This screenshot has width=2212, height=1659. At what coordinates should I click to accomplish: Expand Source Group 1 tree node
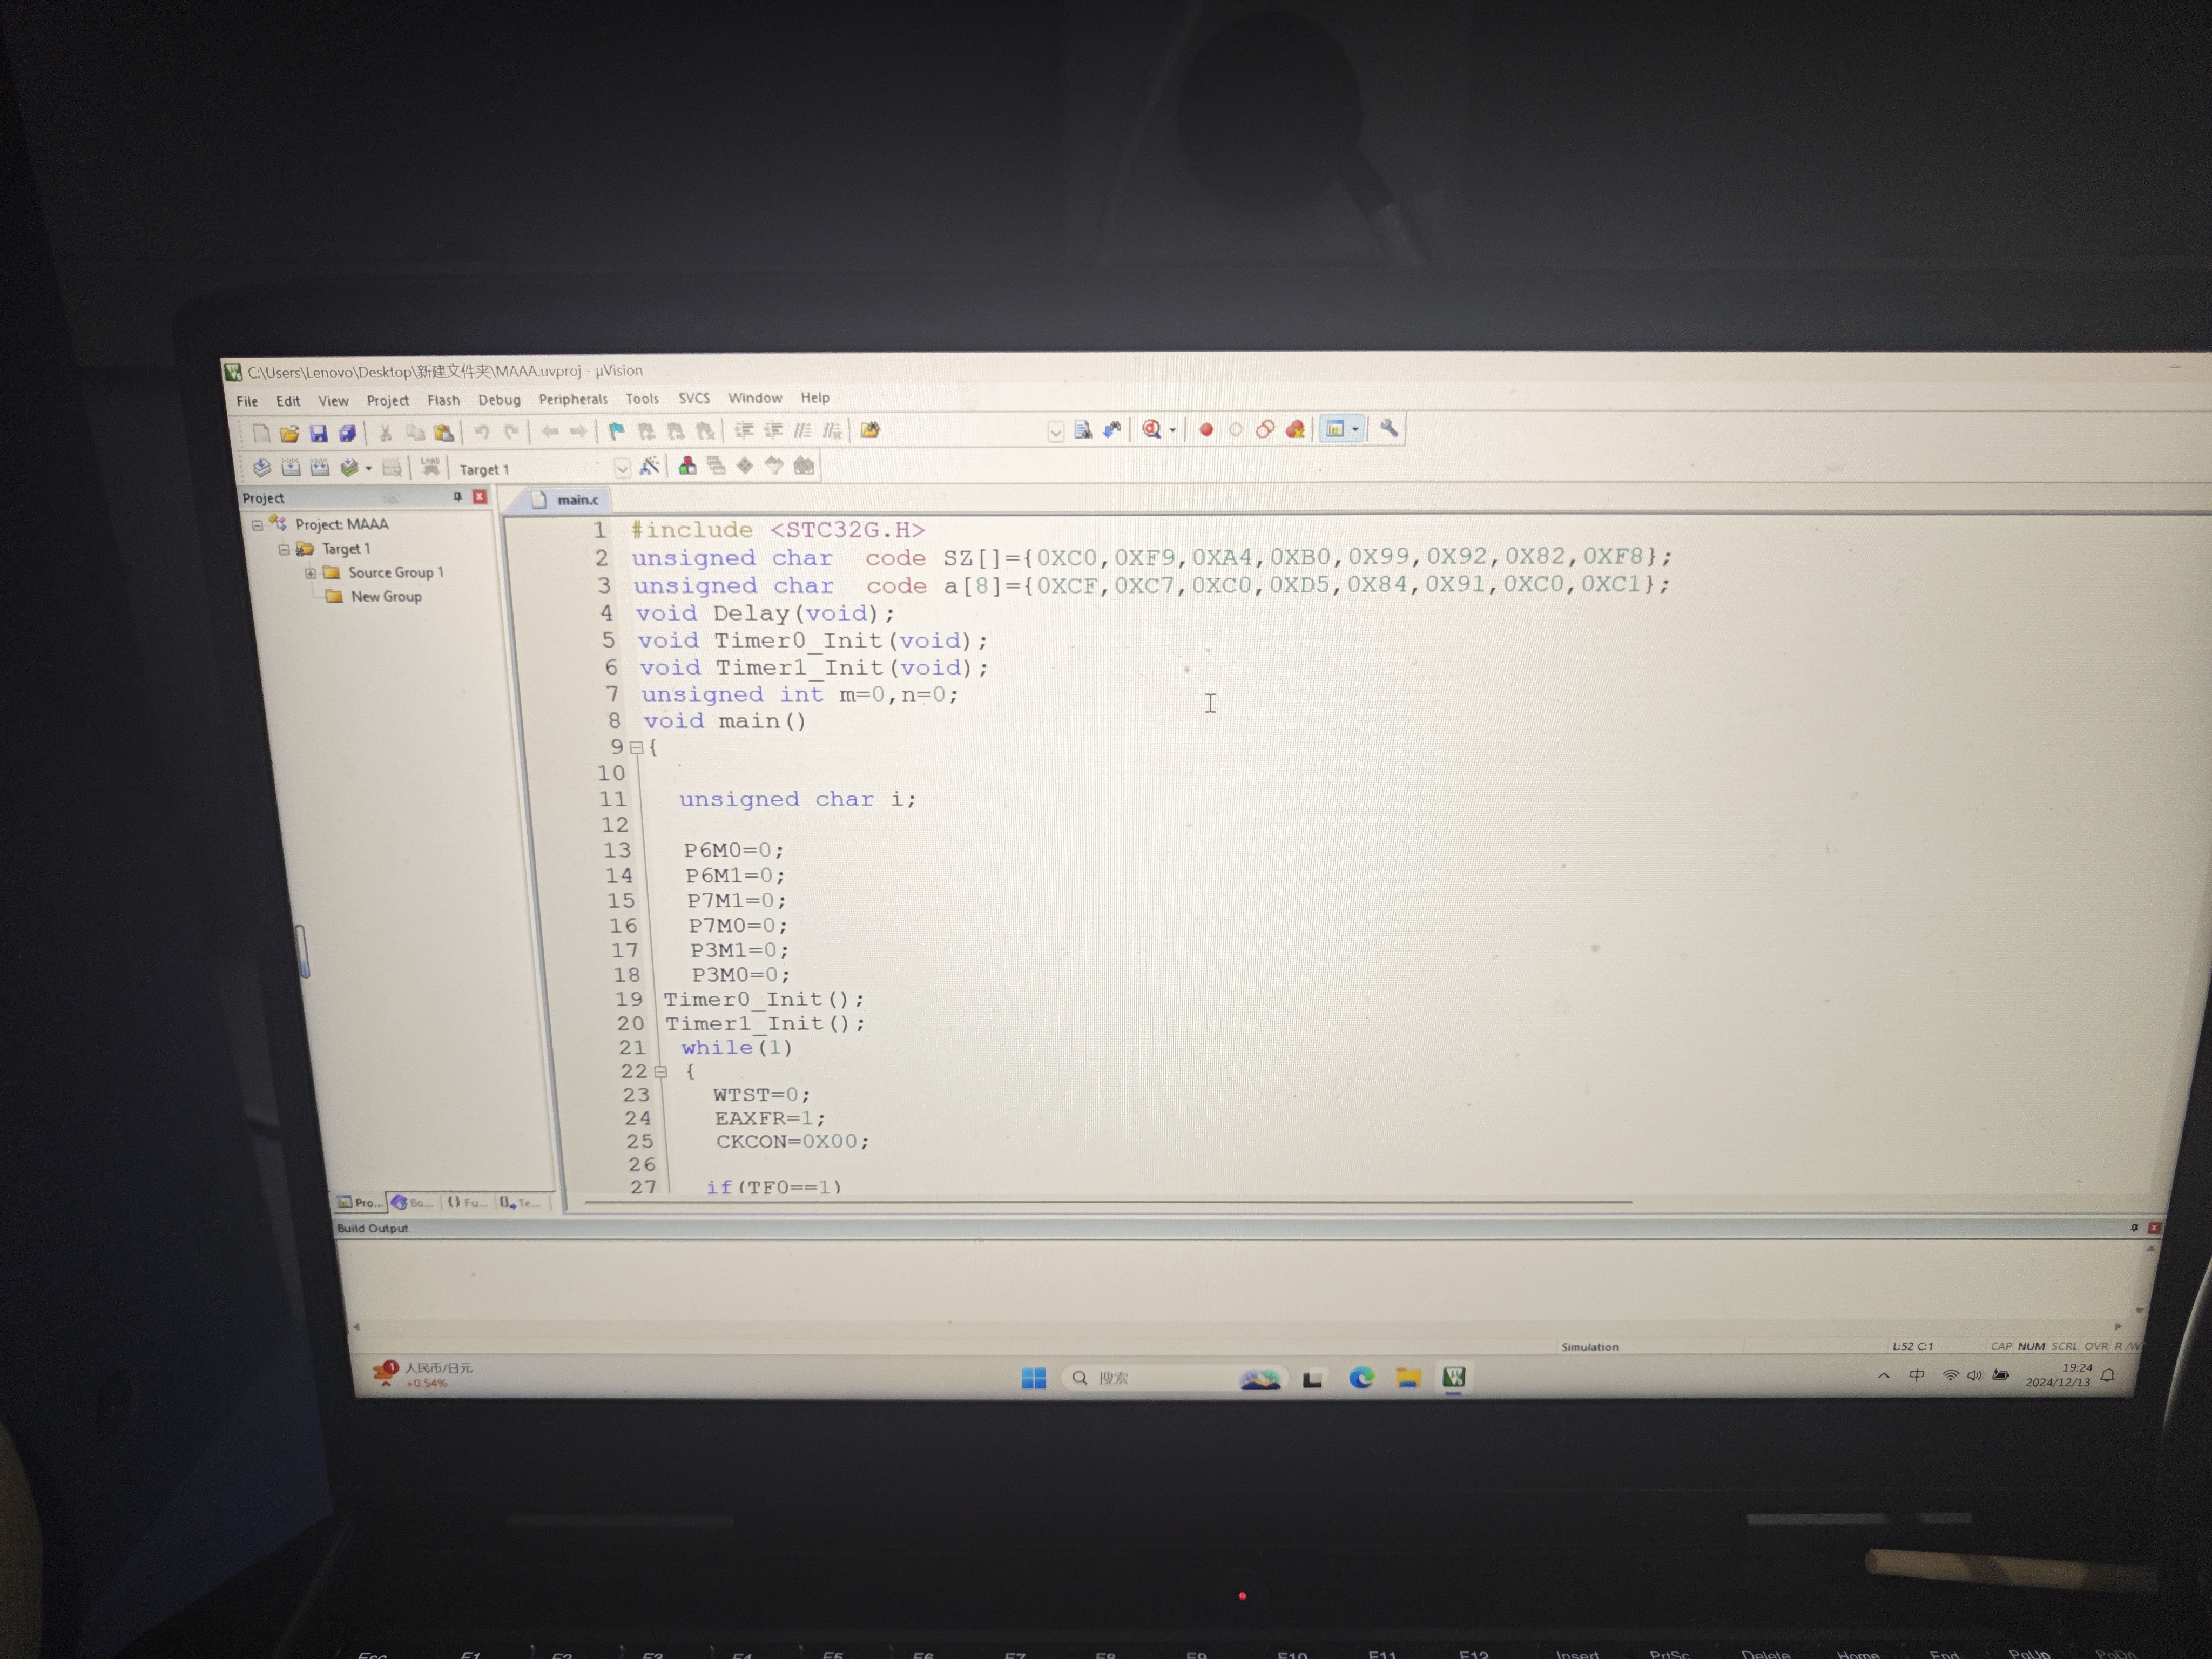point(310,573)
